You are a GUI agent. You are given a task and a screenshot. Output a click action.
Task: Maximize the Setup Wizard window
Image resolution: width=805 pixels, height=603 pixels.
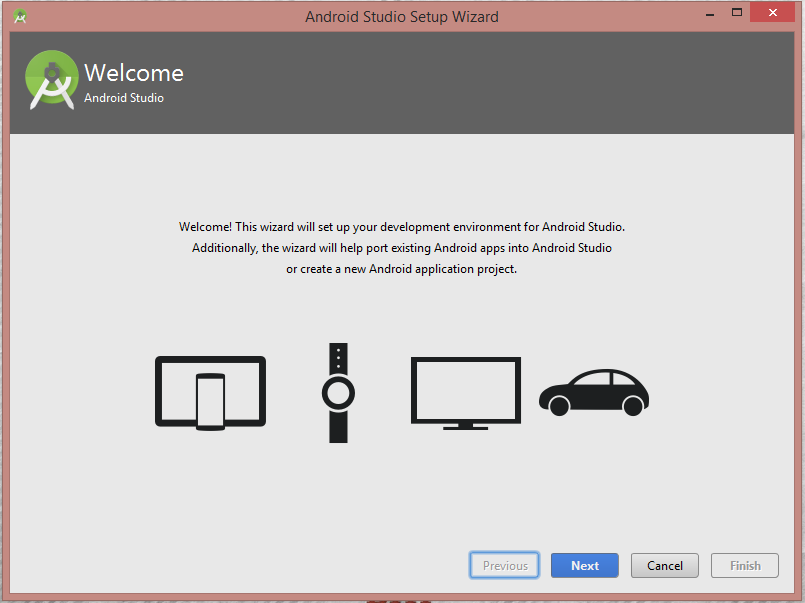coord(737,13)
